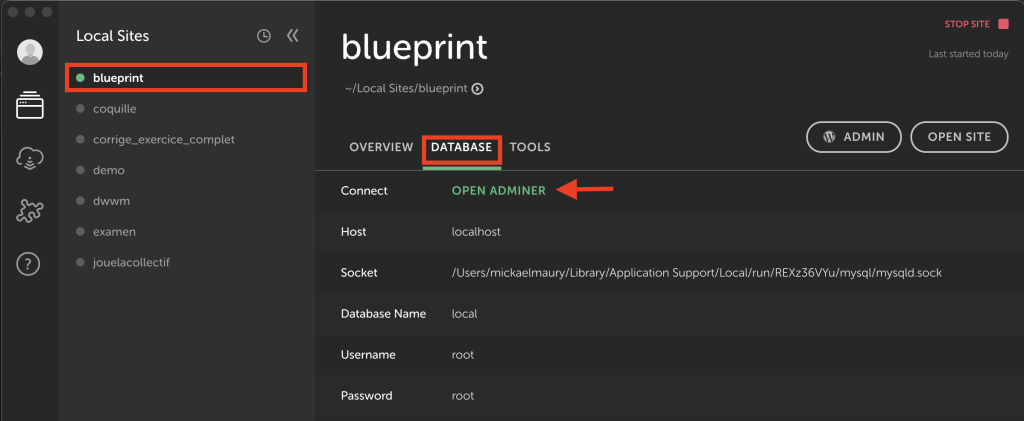The width and height of the screenshot is (1024, 421).
Task: Select the Local Sites sidebar icon
Action: (29, 106)
